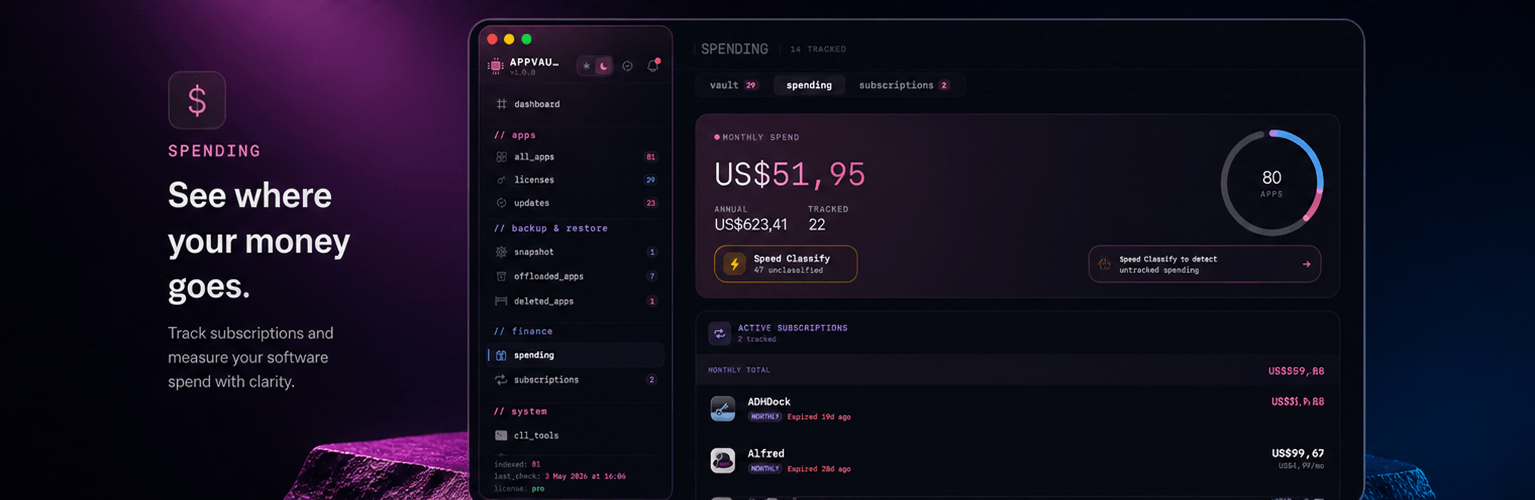Click the lightning bolt icon on Speed Classify
The image size is (1535, 500).
tap(735, 264)
